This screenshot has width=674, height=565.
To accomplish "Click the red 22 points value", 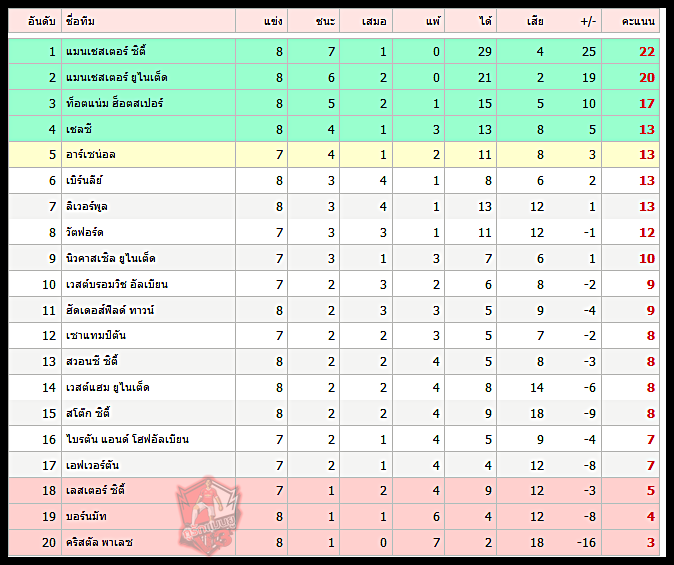I will tap(647, 52).
